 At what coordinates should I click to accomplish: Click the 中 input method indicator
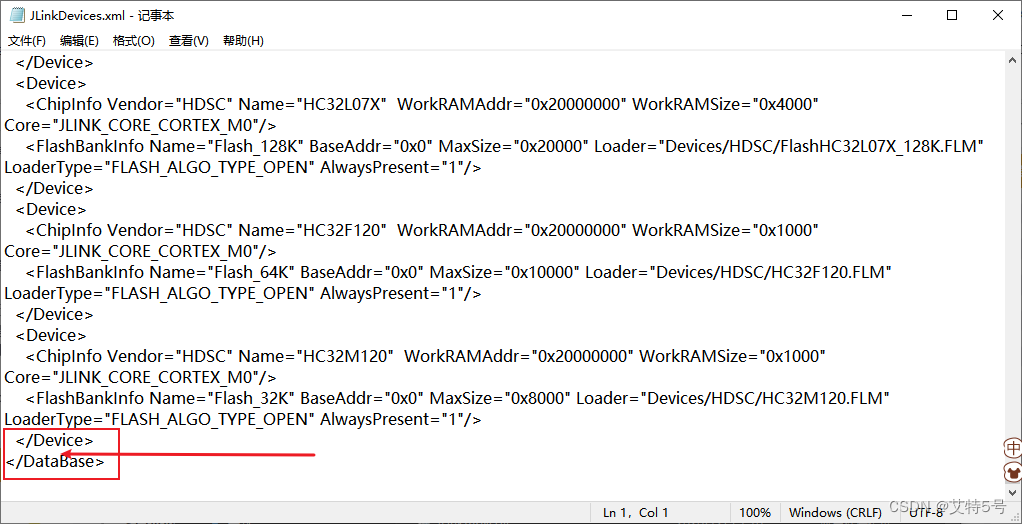(1013, 448)
